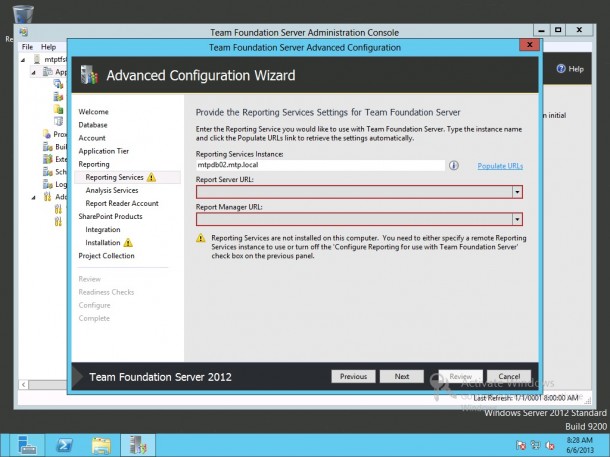Close the Advanced Configuration dialog

pos(529,45)
